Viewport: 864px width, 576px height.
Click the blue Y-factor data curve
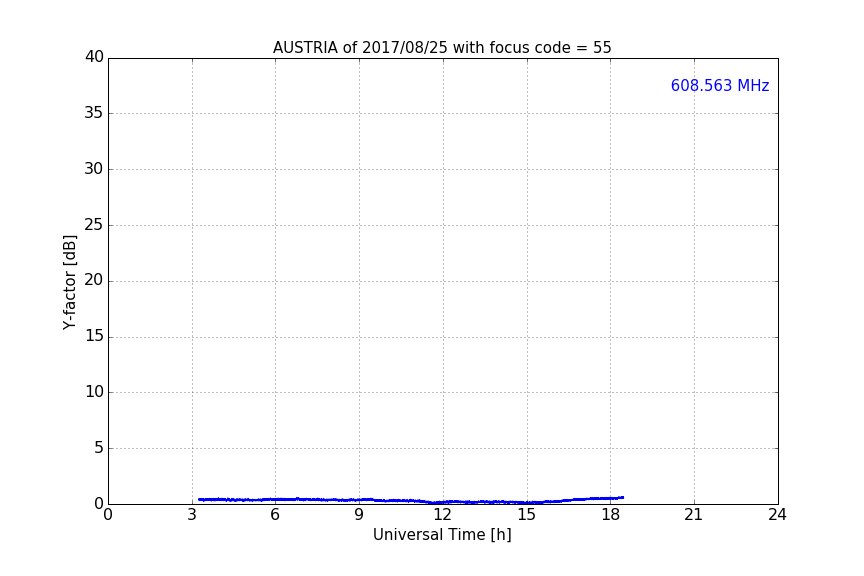point(411,500)
